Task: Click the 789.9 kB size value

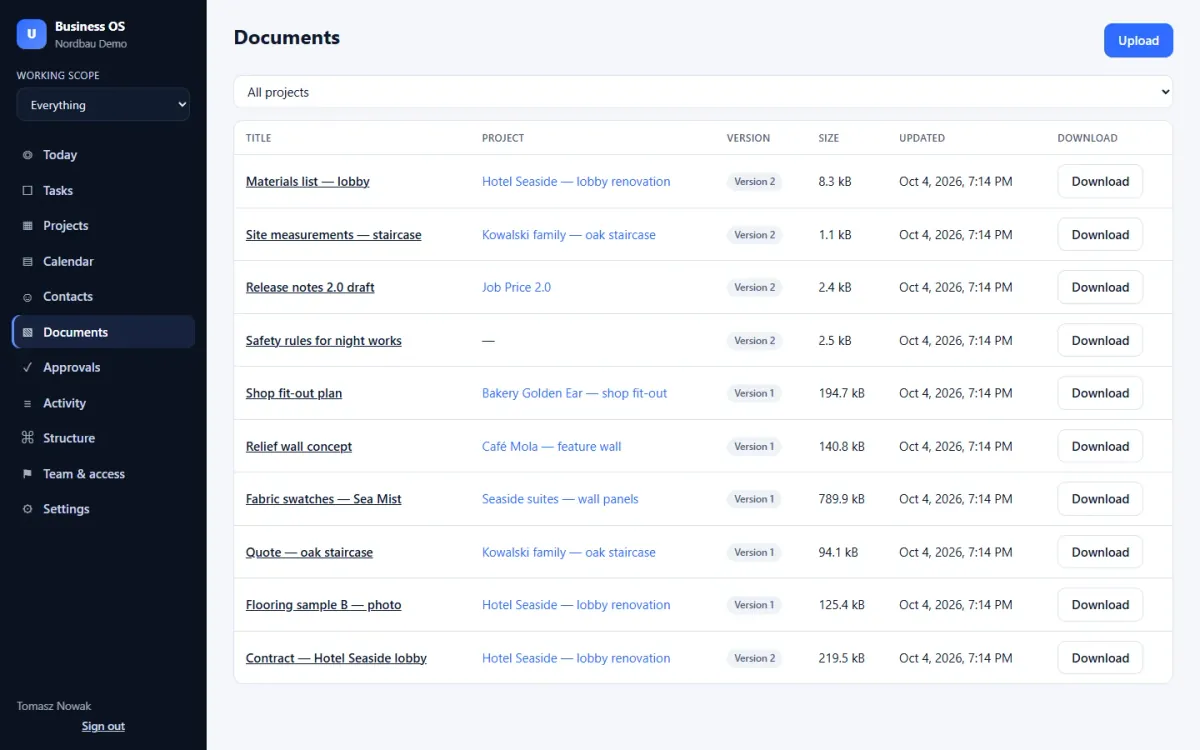Action: [841, 499]
